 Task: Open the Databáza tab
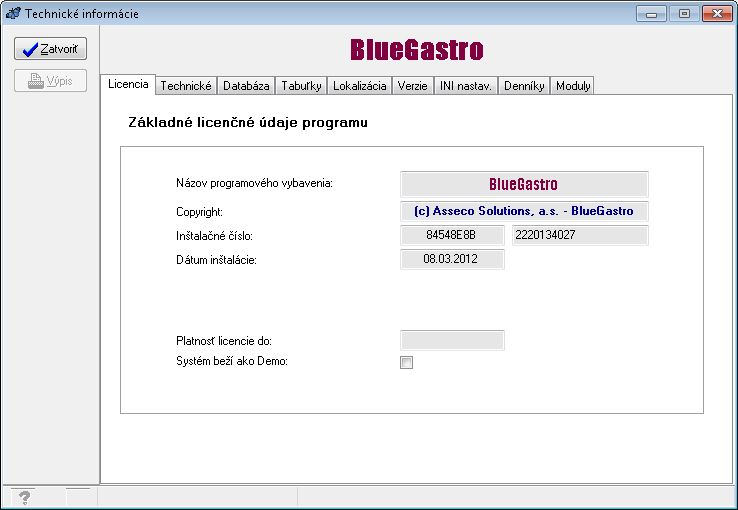[246, 86]
